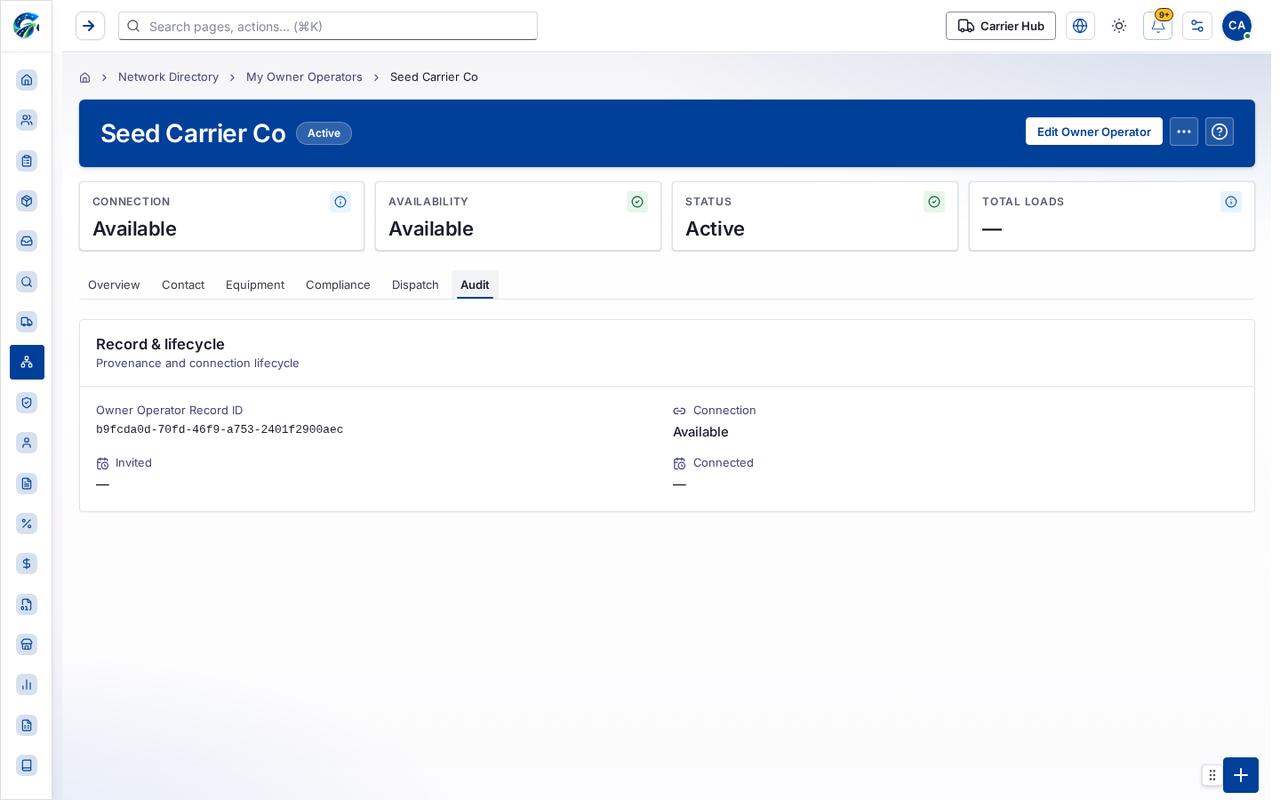Screen dimensions: 1280x800
Task: Click the blue plus floating button
Action: pos(1241,775)
